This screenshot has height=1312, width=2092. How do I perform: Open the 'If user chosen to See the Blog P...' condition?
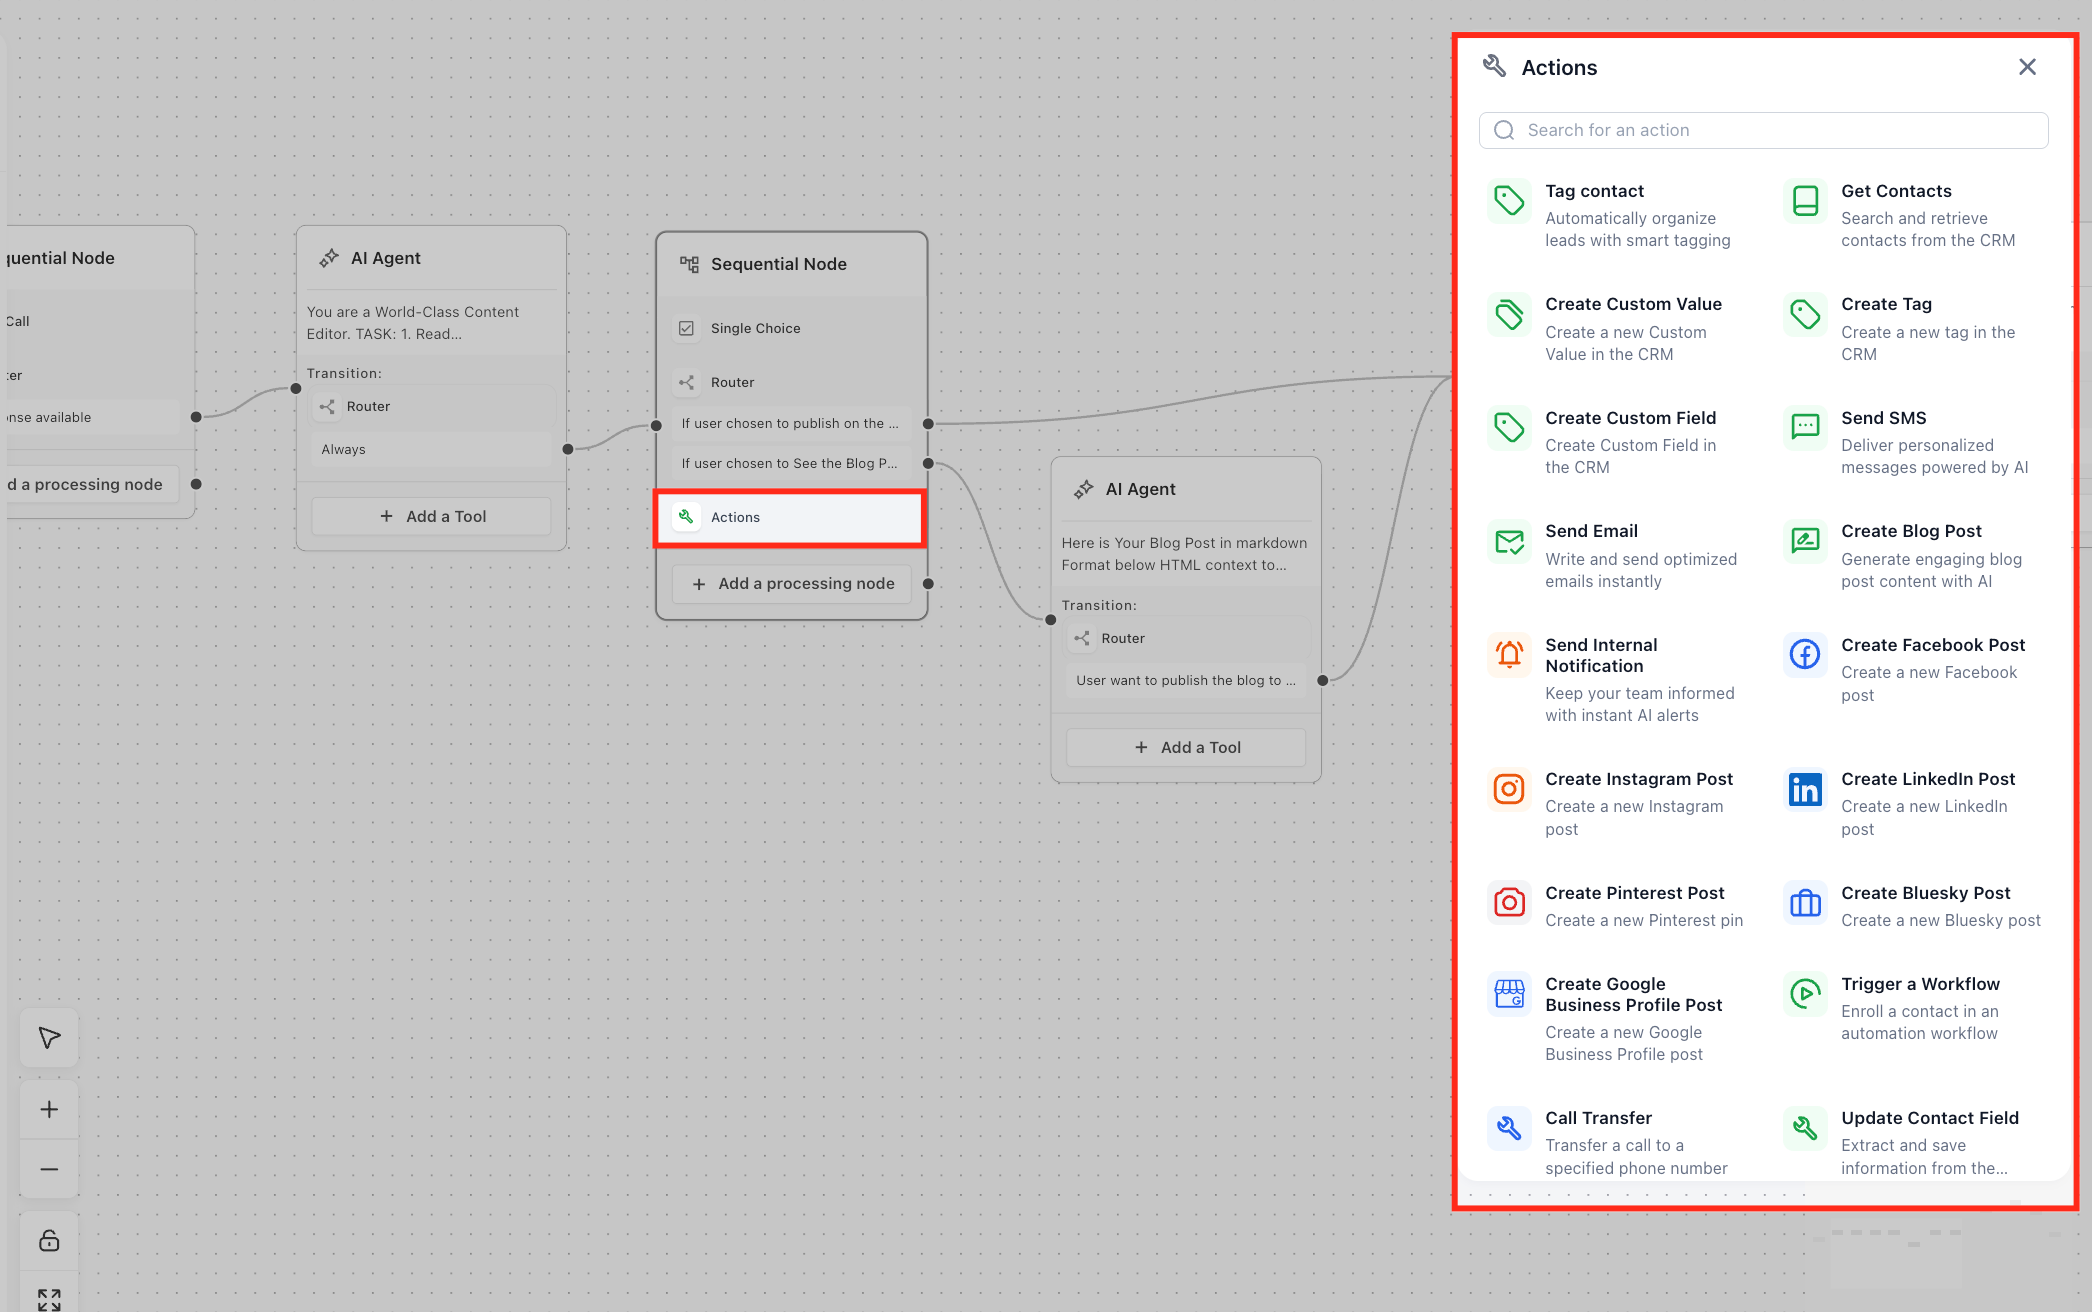790,464
